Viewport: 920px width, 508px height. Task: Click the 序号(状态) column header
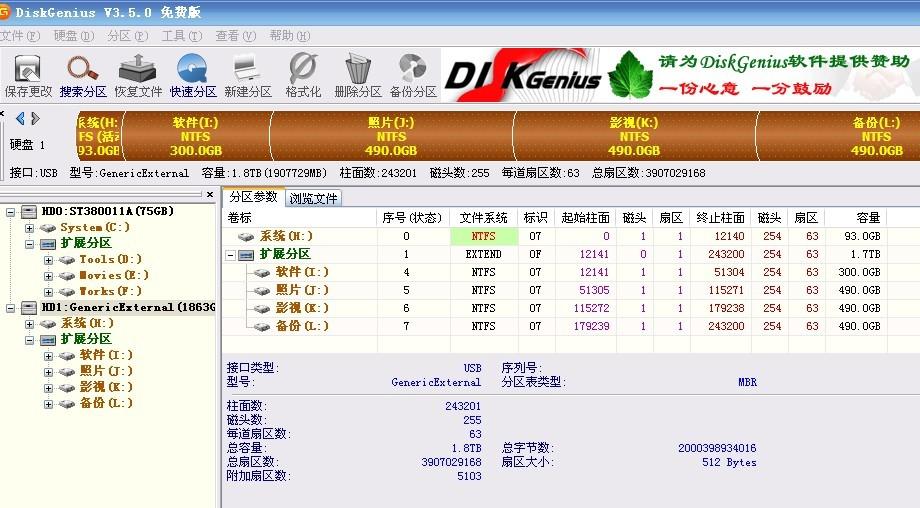coord(413,218)
